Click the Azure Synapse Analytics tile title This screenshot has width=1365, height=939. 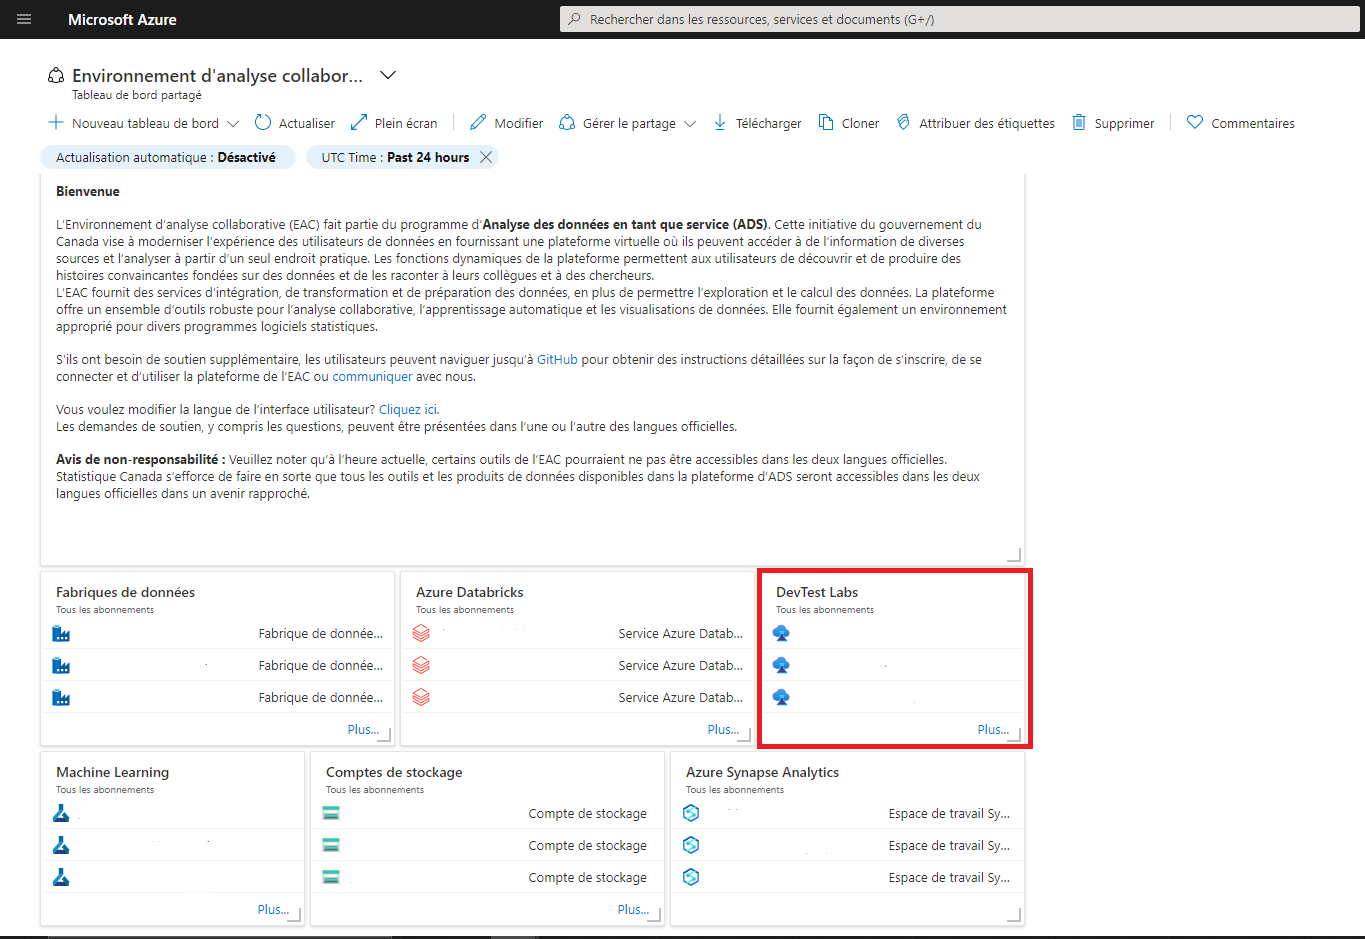(762, 772)
